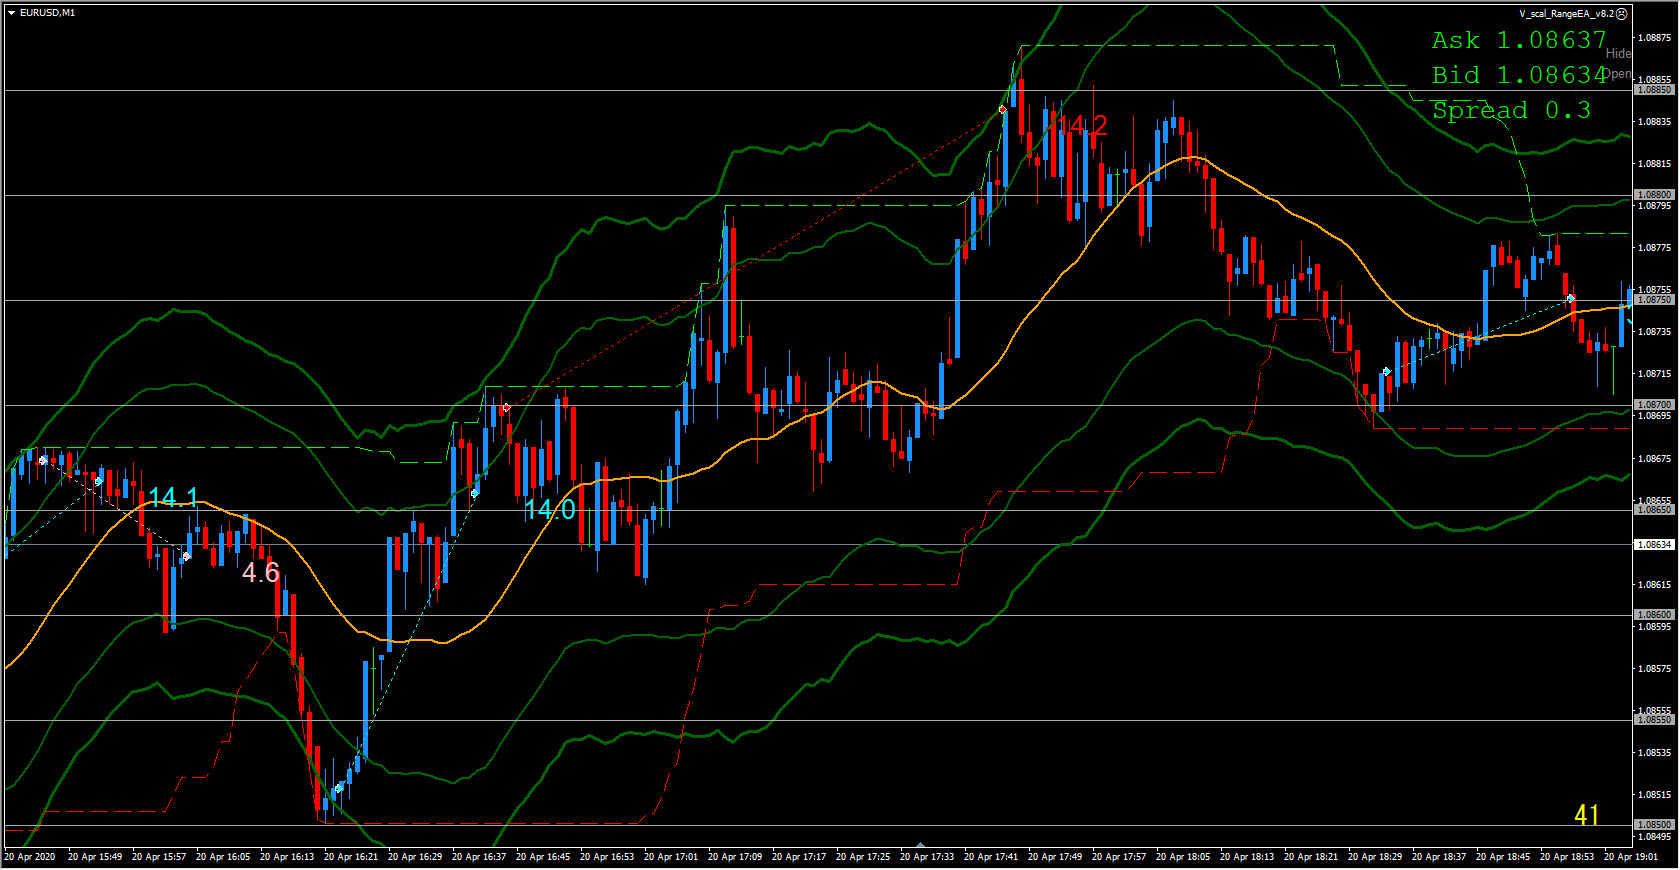Click the chart shift triangle on the time axis
Viewport: 1680px width, 870px height.
tap(920, 845)
